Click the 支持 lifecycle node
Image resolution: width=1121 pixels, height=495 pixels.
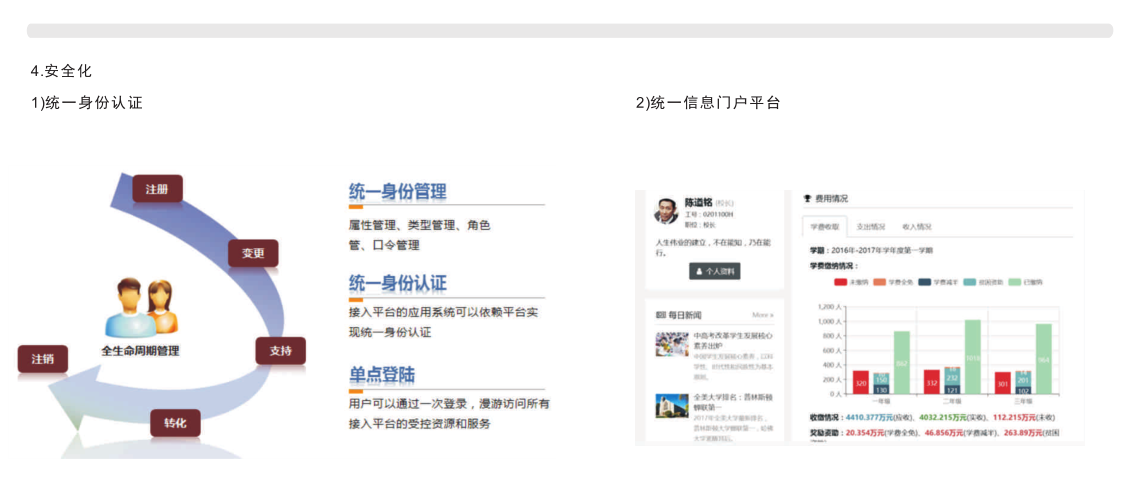pos(280,351)
